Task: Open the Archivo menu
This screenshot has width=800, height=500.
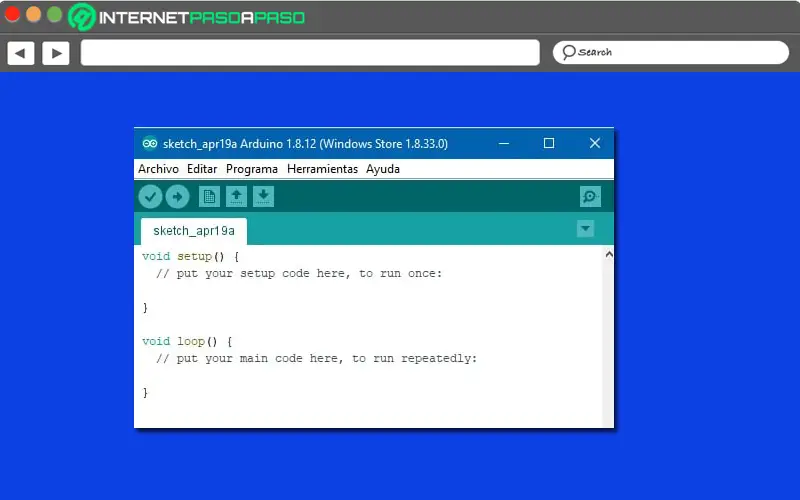Action: [158, 169]
